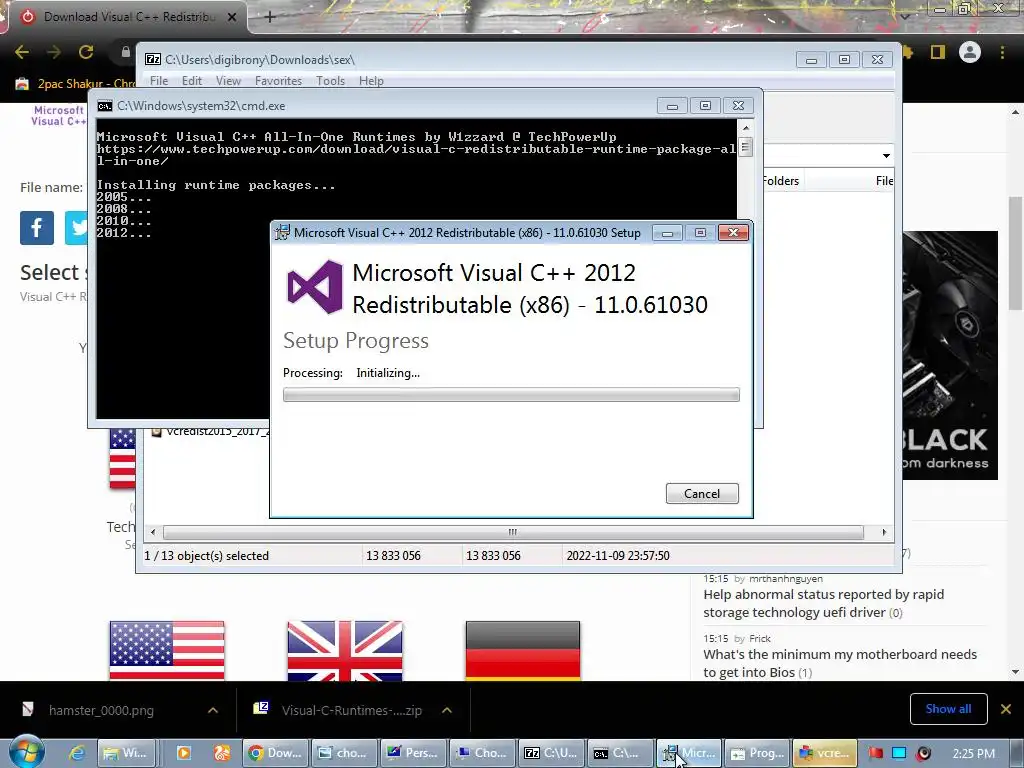The height and width of the screenshot is (768, 1024).
Task: Select the US flag download server
Action: tap(167, 650)
